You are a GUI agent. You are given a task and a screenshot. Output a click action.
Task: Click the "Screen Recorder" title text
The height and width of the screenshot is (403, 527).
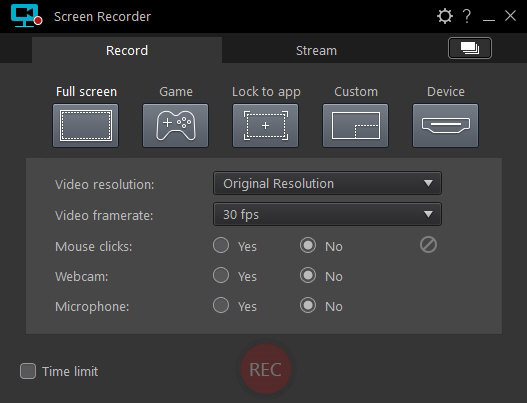(x=103, y=16)
